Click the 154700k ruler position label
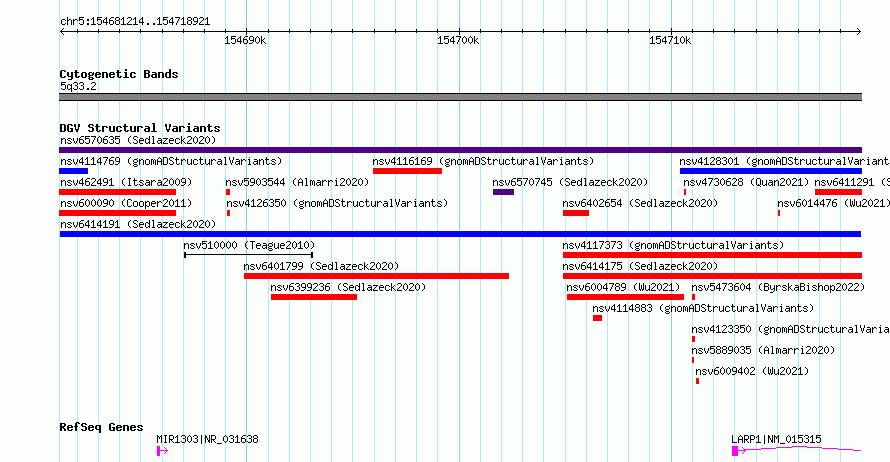The width and height of the screenshot is (890, 462). (458, 40)
